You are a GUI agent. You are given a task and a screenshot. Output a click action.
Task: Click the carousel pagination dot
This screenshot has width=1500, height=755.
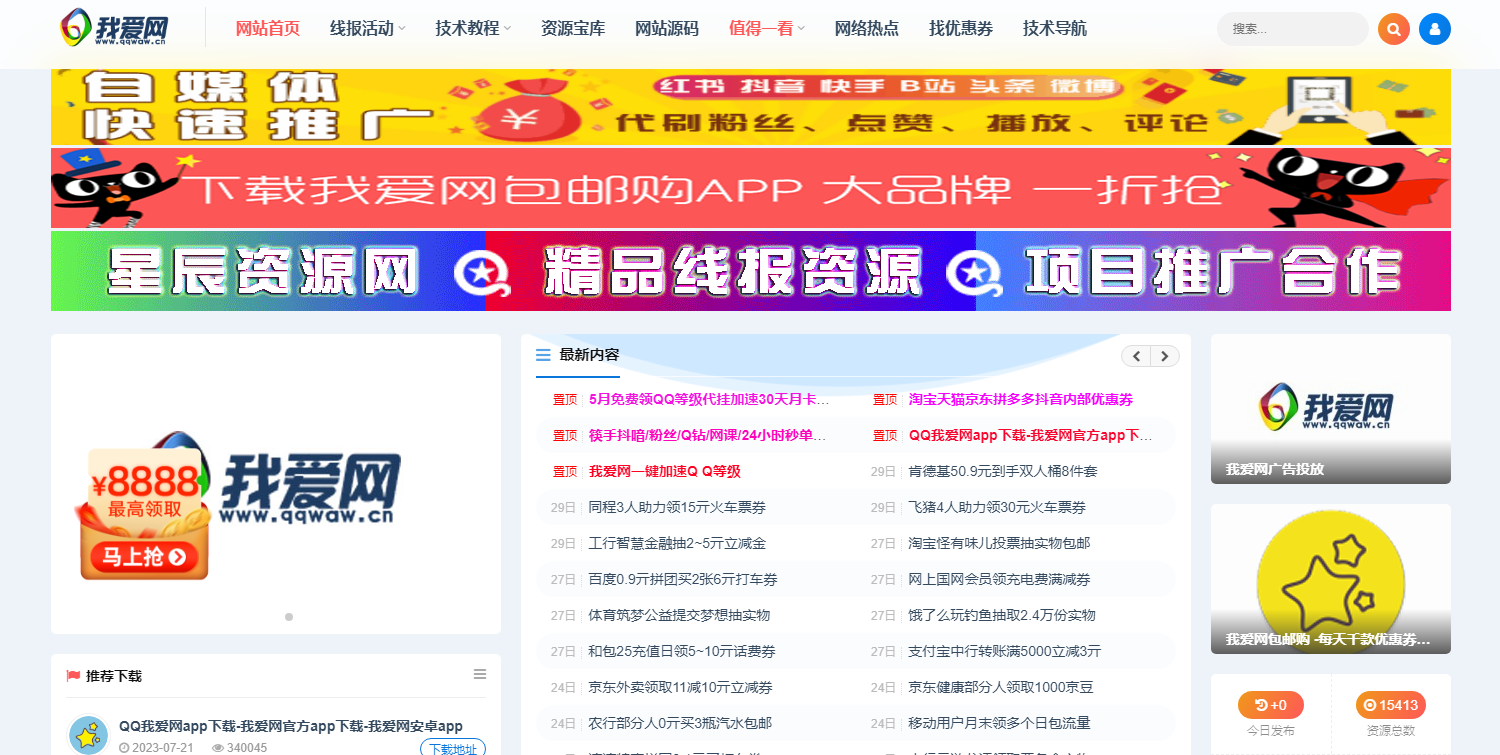[290, 618]
